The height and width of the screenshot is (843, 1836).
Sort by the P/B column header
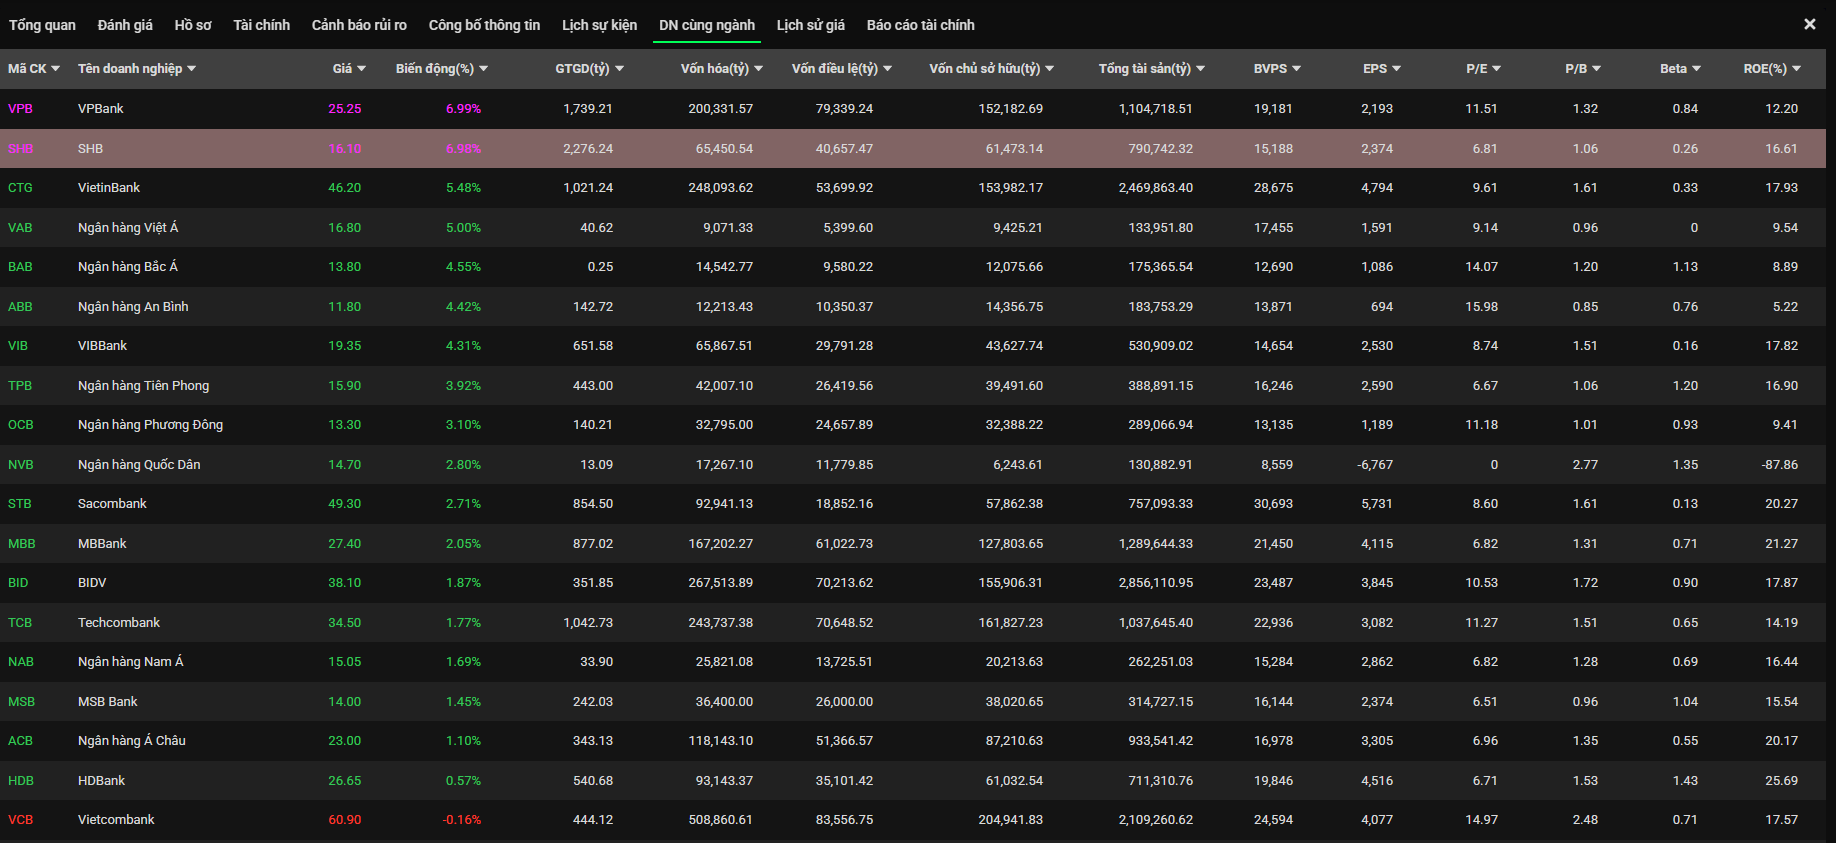[1583, 69]
